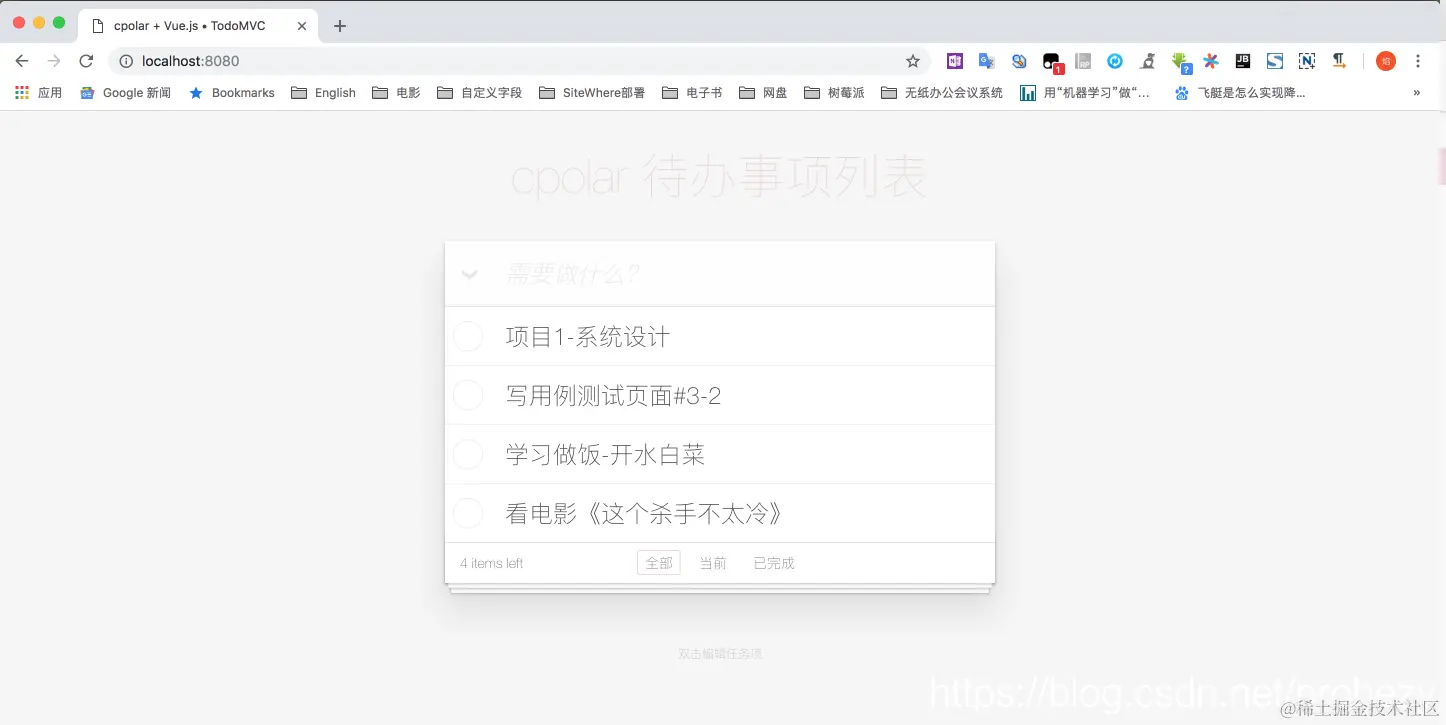Click the extension icon with red badge 1
This screenshot has width=1446, height=725.
1051,61
